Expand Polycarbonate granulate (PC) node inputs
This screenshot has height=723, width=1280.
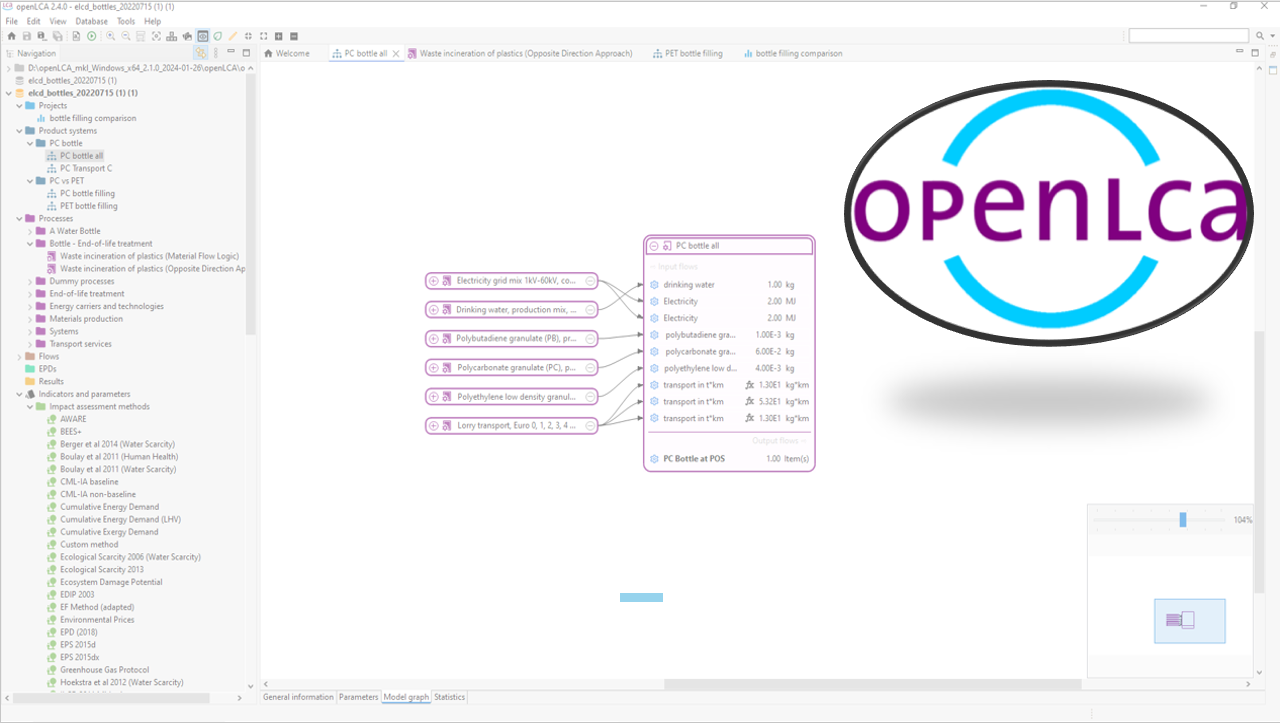pyautogui.click(x=433, y=367)
